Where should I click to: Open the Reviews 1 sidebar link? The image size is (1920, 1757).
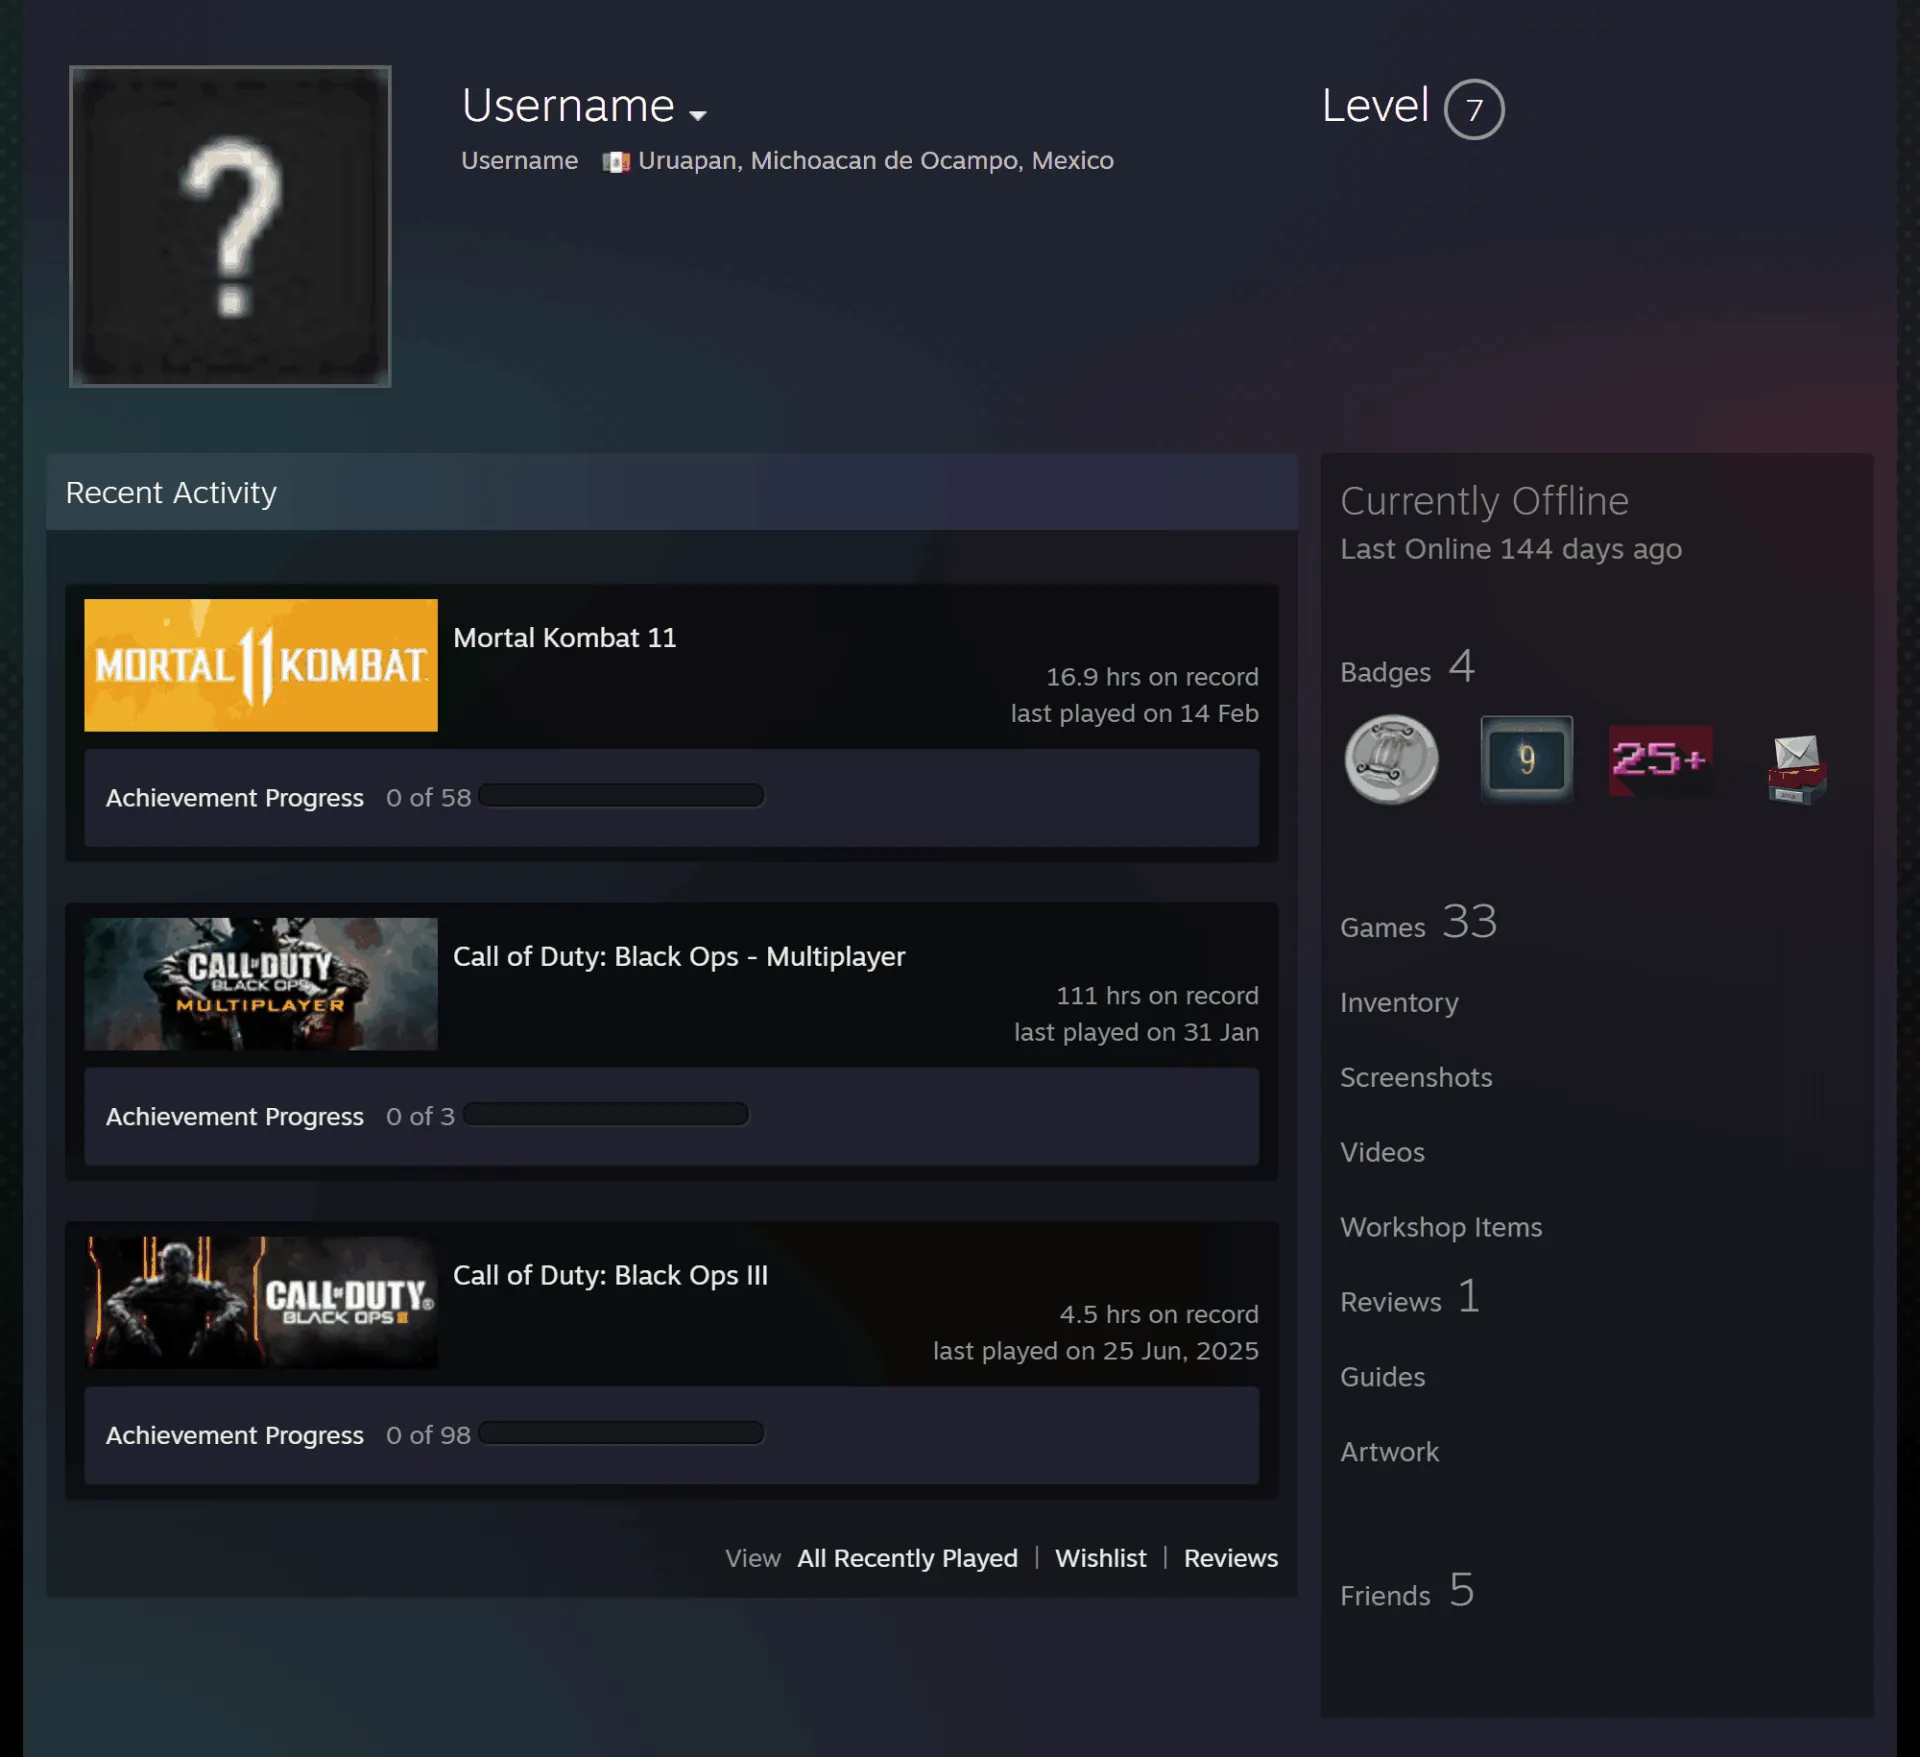(x=1409, y=1298)
